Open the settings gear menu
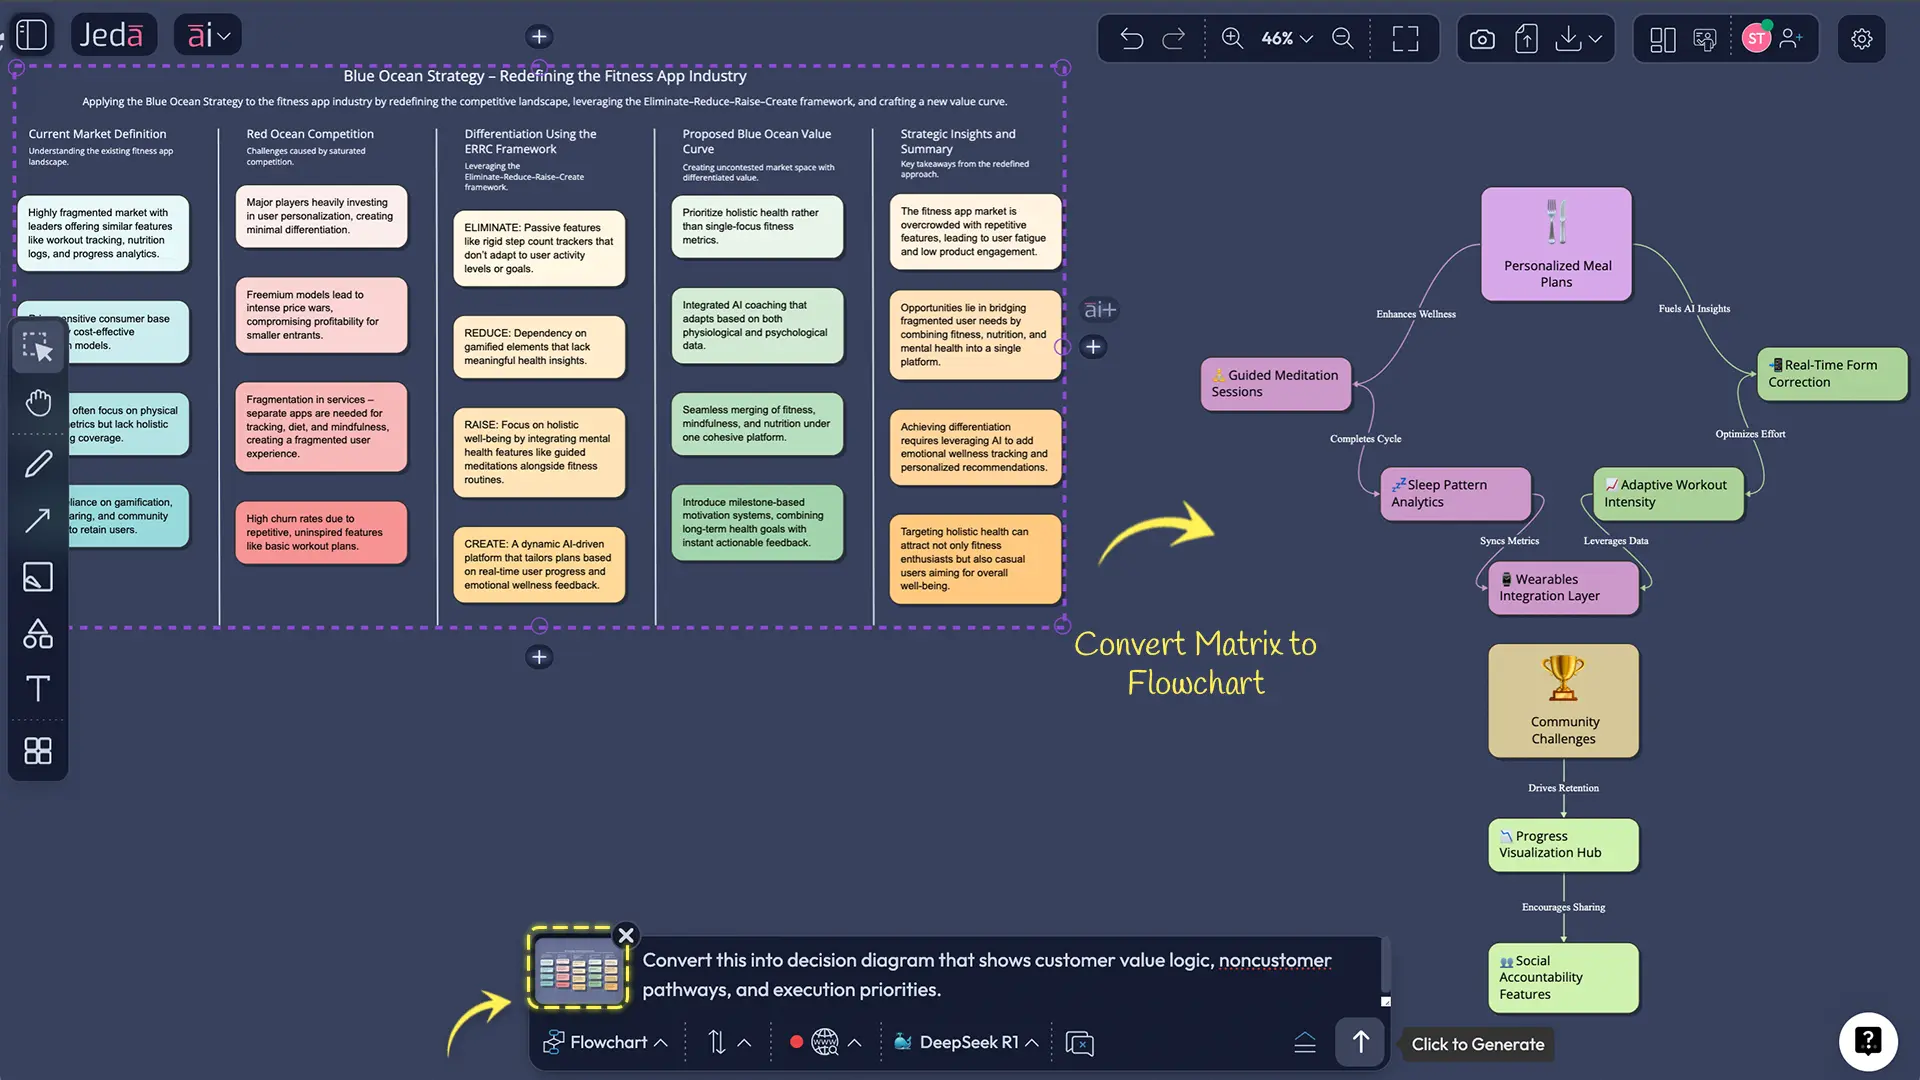1920x1080 pixels. pyautogui.click(x=1862, y=38)
